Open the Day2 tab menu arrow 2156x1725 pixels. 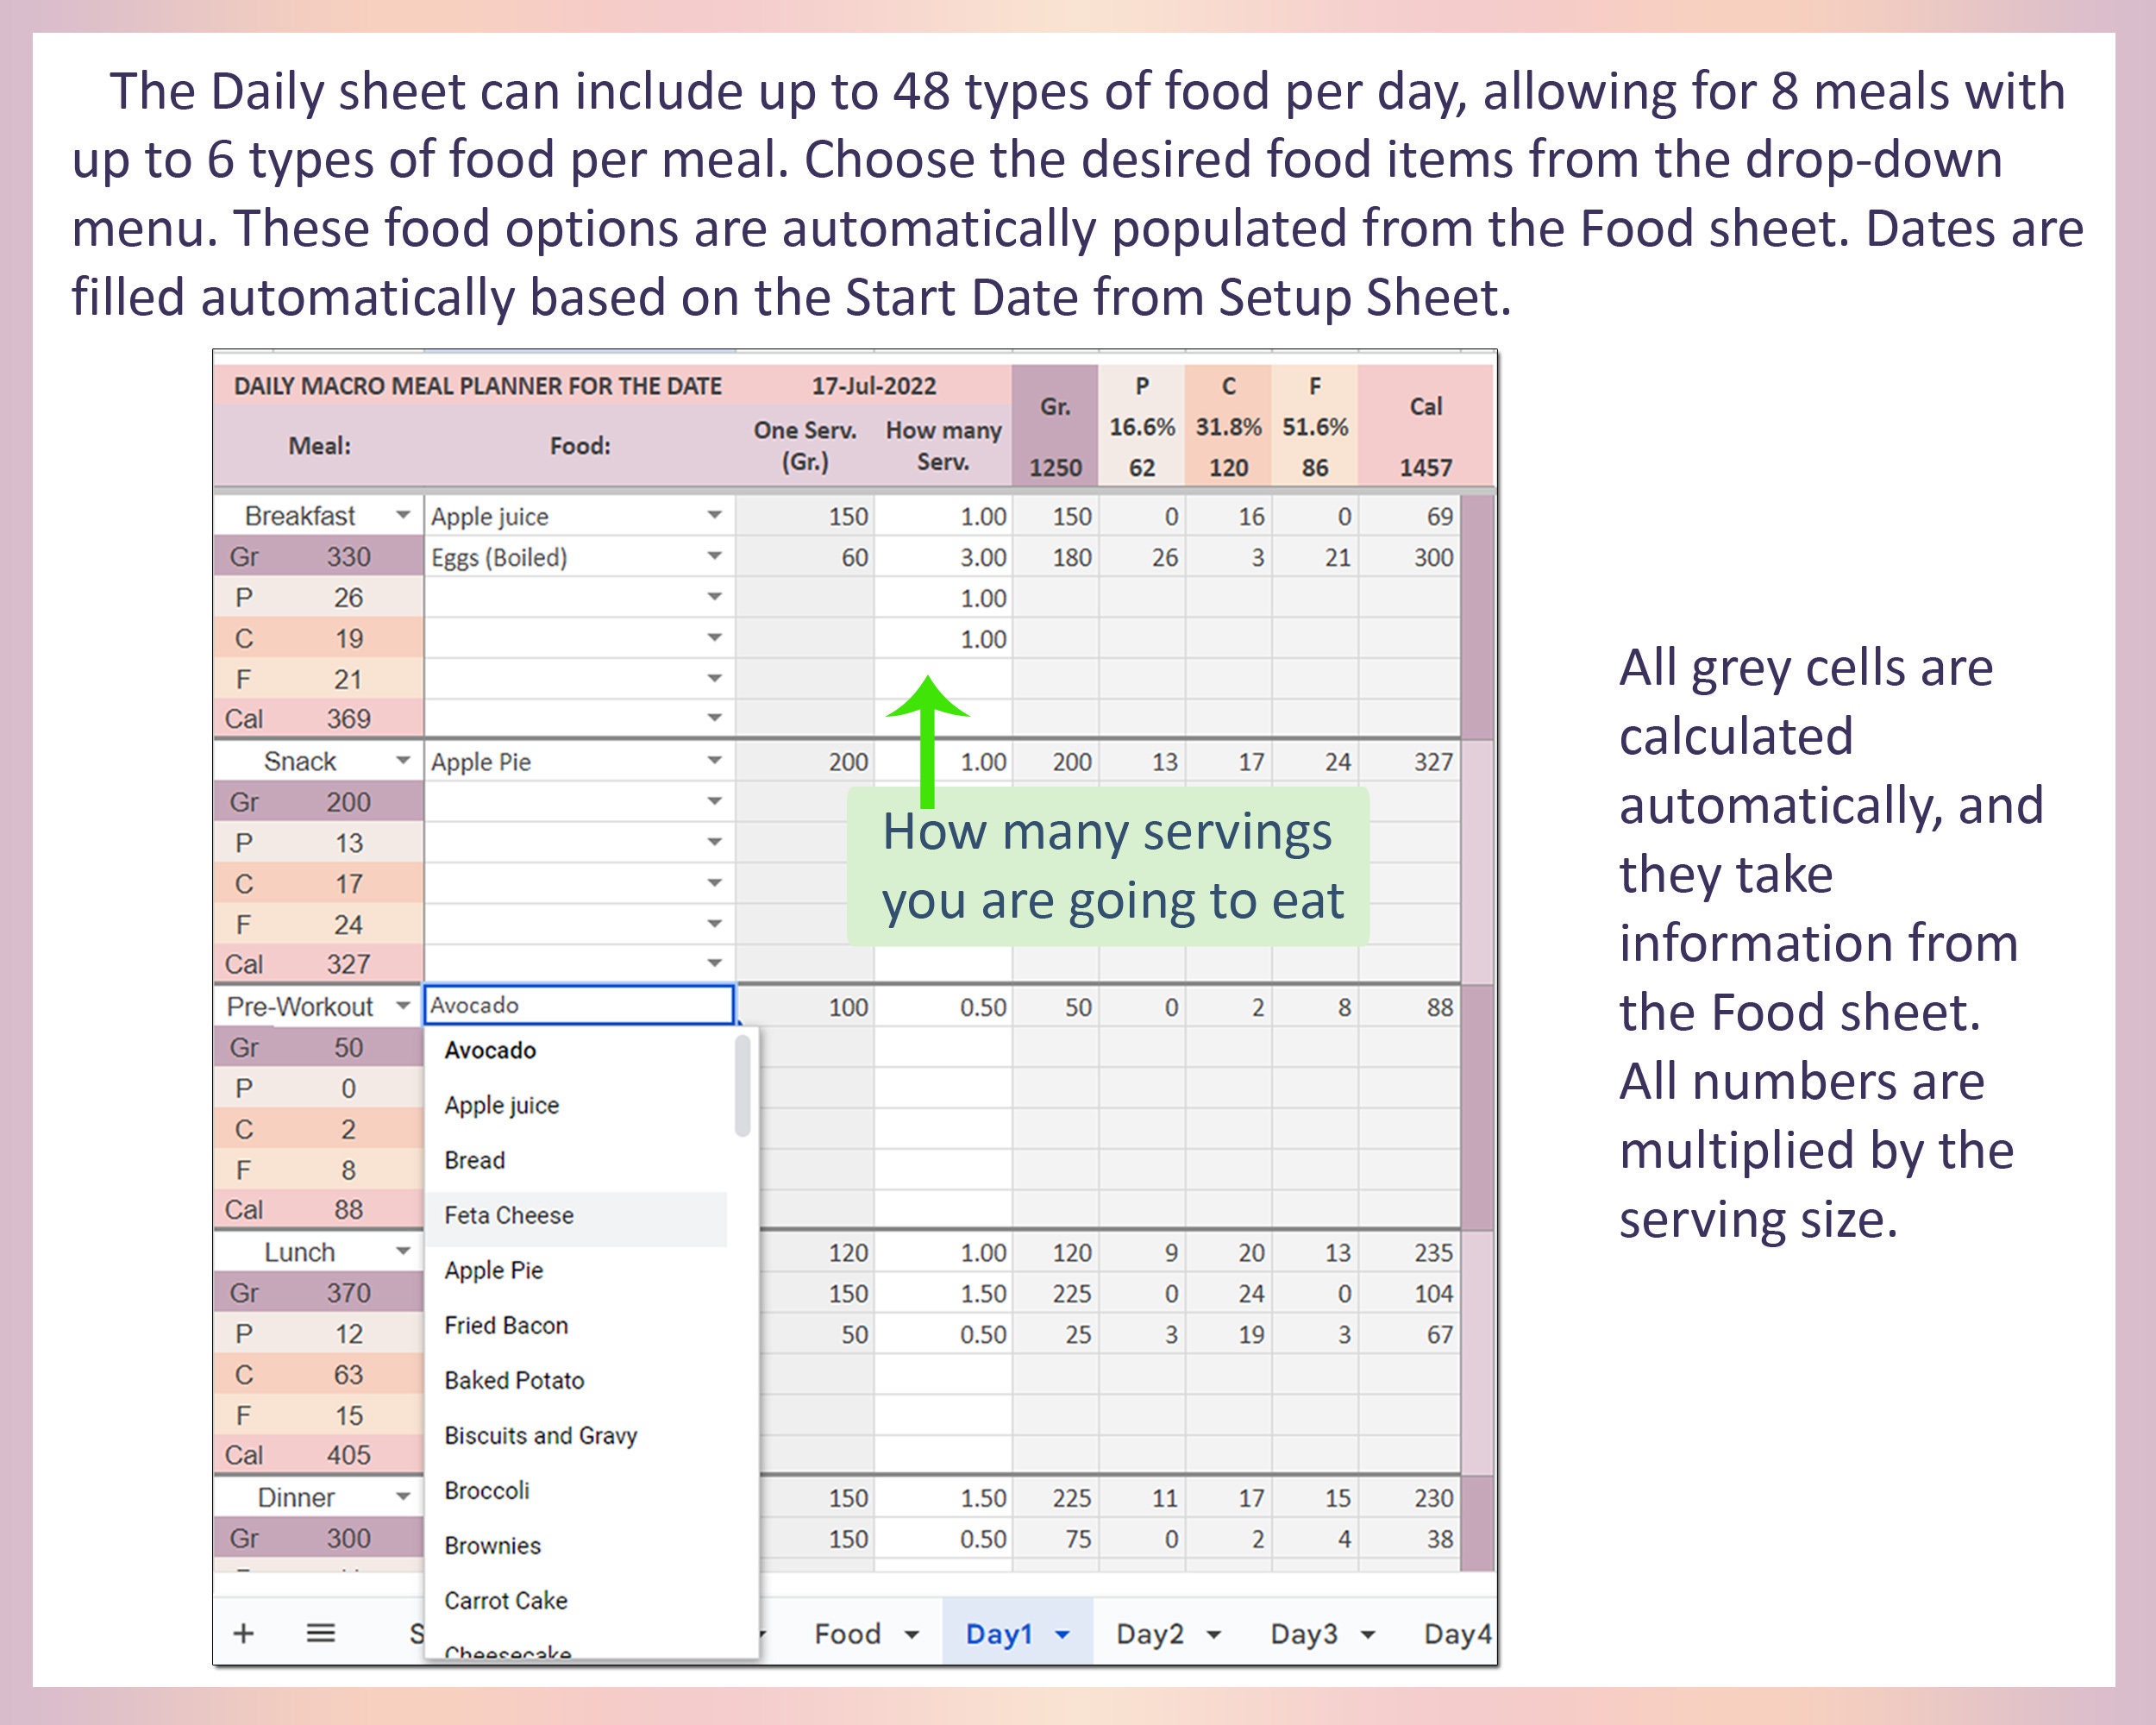point(1214,1635)
